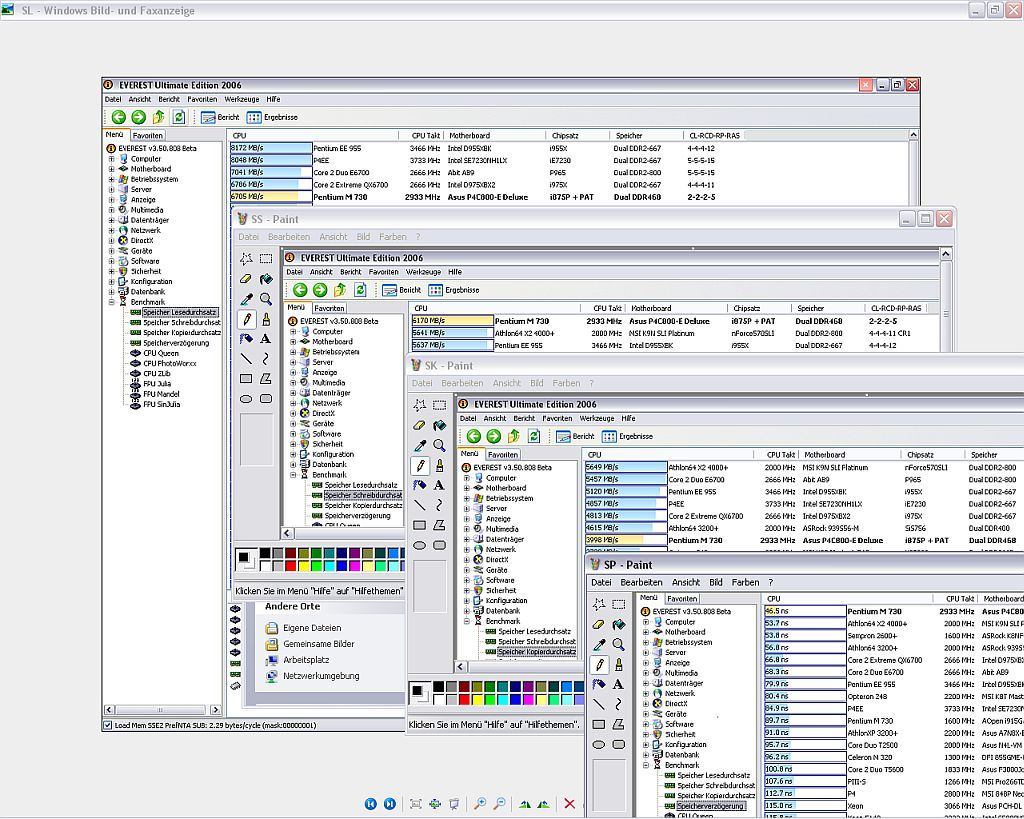This screenshot has width=1024, height=819.
Task: Pick red swatch in SS - Paint palette
Action: (291, 566)
